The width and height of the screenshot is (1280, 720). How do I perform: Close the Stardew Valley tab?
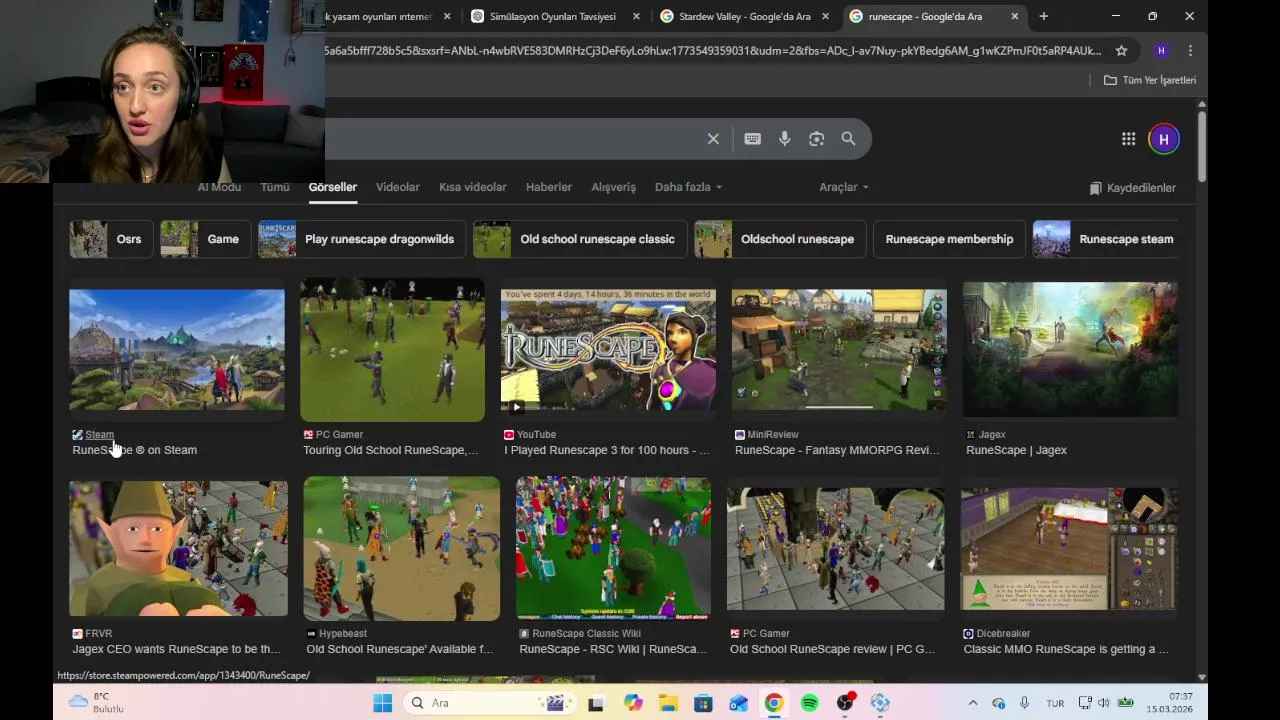[825, 16]
